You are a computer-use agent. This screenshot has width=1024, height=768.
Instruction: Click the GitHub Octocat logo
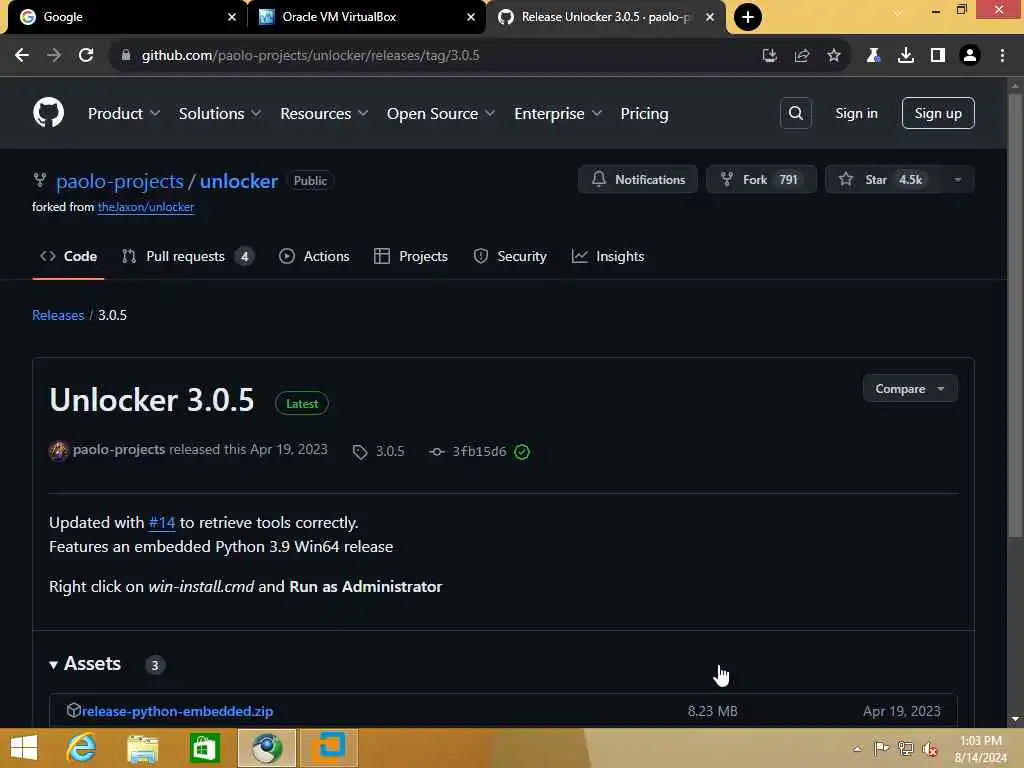click(48, 113)
